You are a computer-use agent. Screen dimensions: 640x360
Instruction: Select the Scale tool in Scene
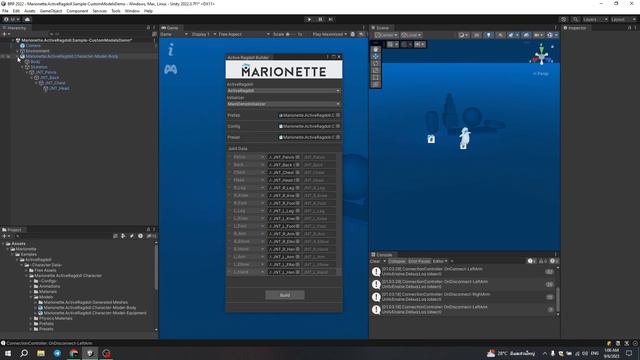376,70
